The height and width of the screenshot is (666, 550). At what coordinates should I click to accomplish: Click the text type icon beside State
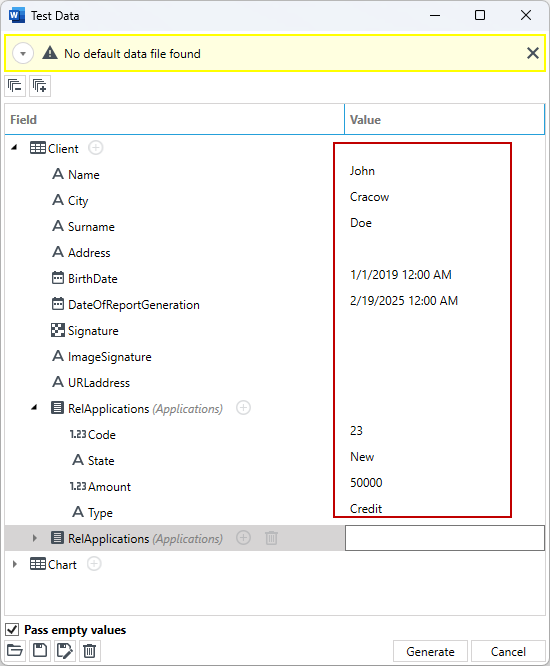coord(78,460)
